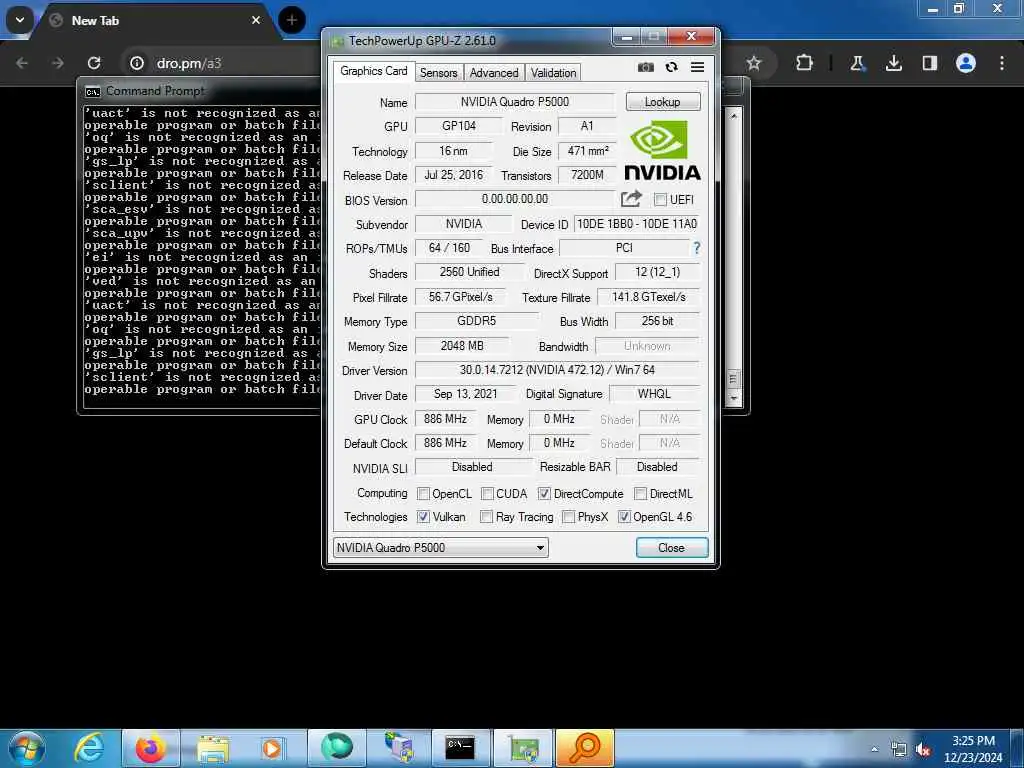Toggle the UEFI checkbox
Screen dimensions: 1024x768
tap(660, 200)
